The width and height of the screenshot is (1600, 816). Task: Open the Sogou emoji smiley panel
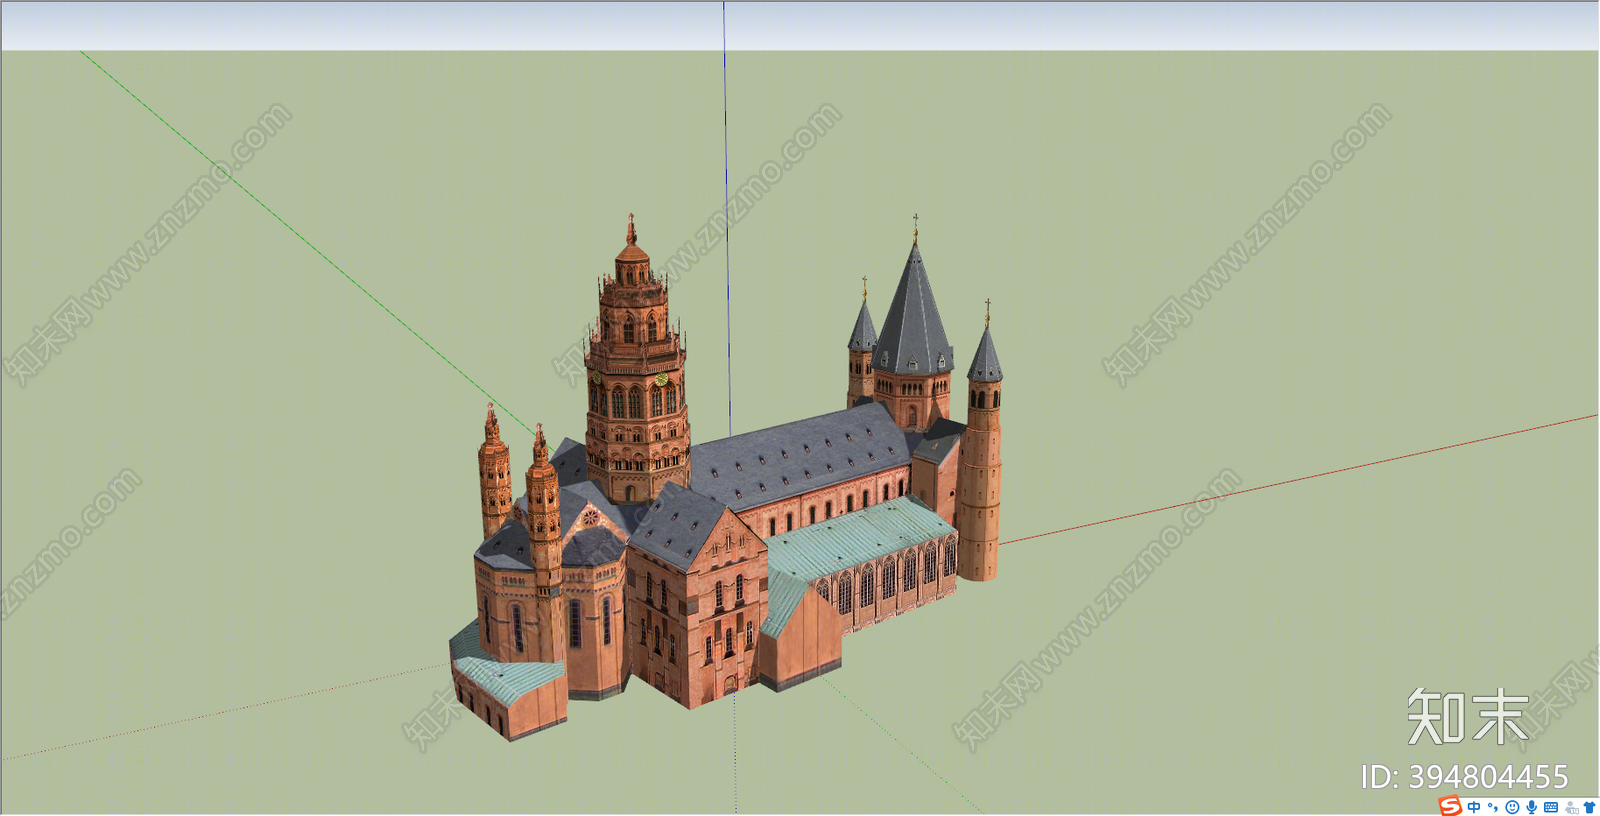pyautogui.click(x=1512, y=807)
